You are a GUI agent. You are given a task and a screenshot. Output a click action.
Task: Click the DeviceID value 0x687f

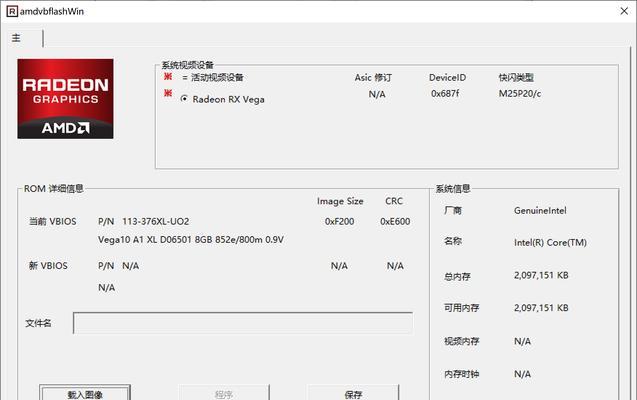[445, 94]
